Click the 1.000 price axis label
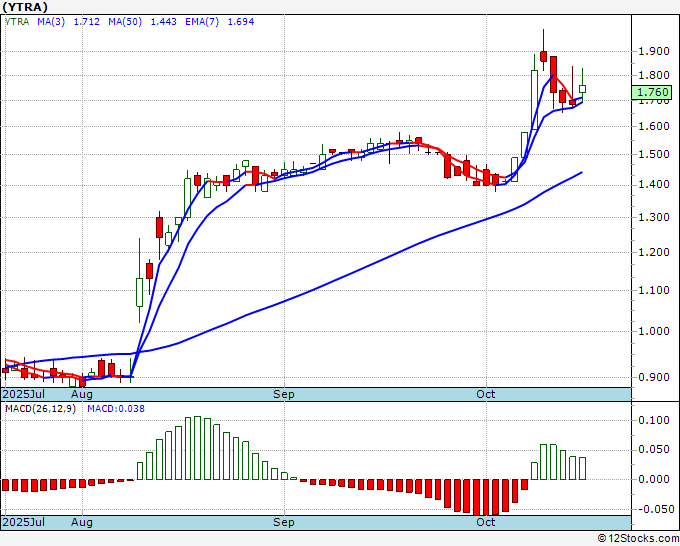The image size is (680, 546). tap(654, 331)
